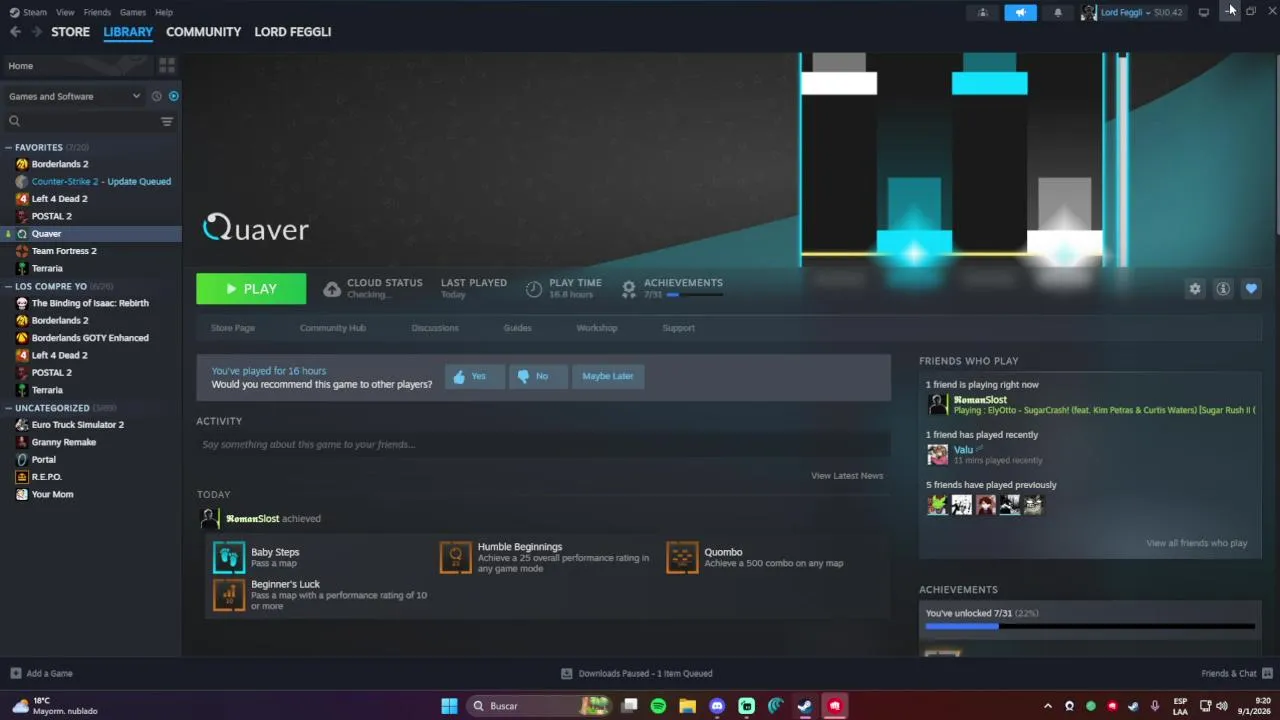Click the Quombo achievement icon
This screenshot has width=1280, height=720.
coord(682,557)
